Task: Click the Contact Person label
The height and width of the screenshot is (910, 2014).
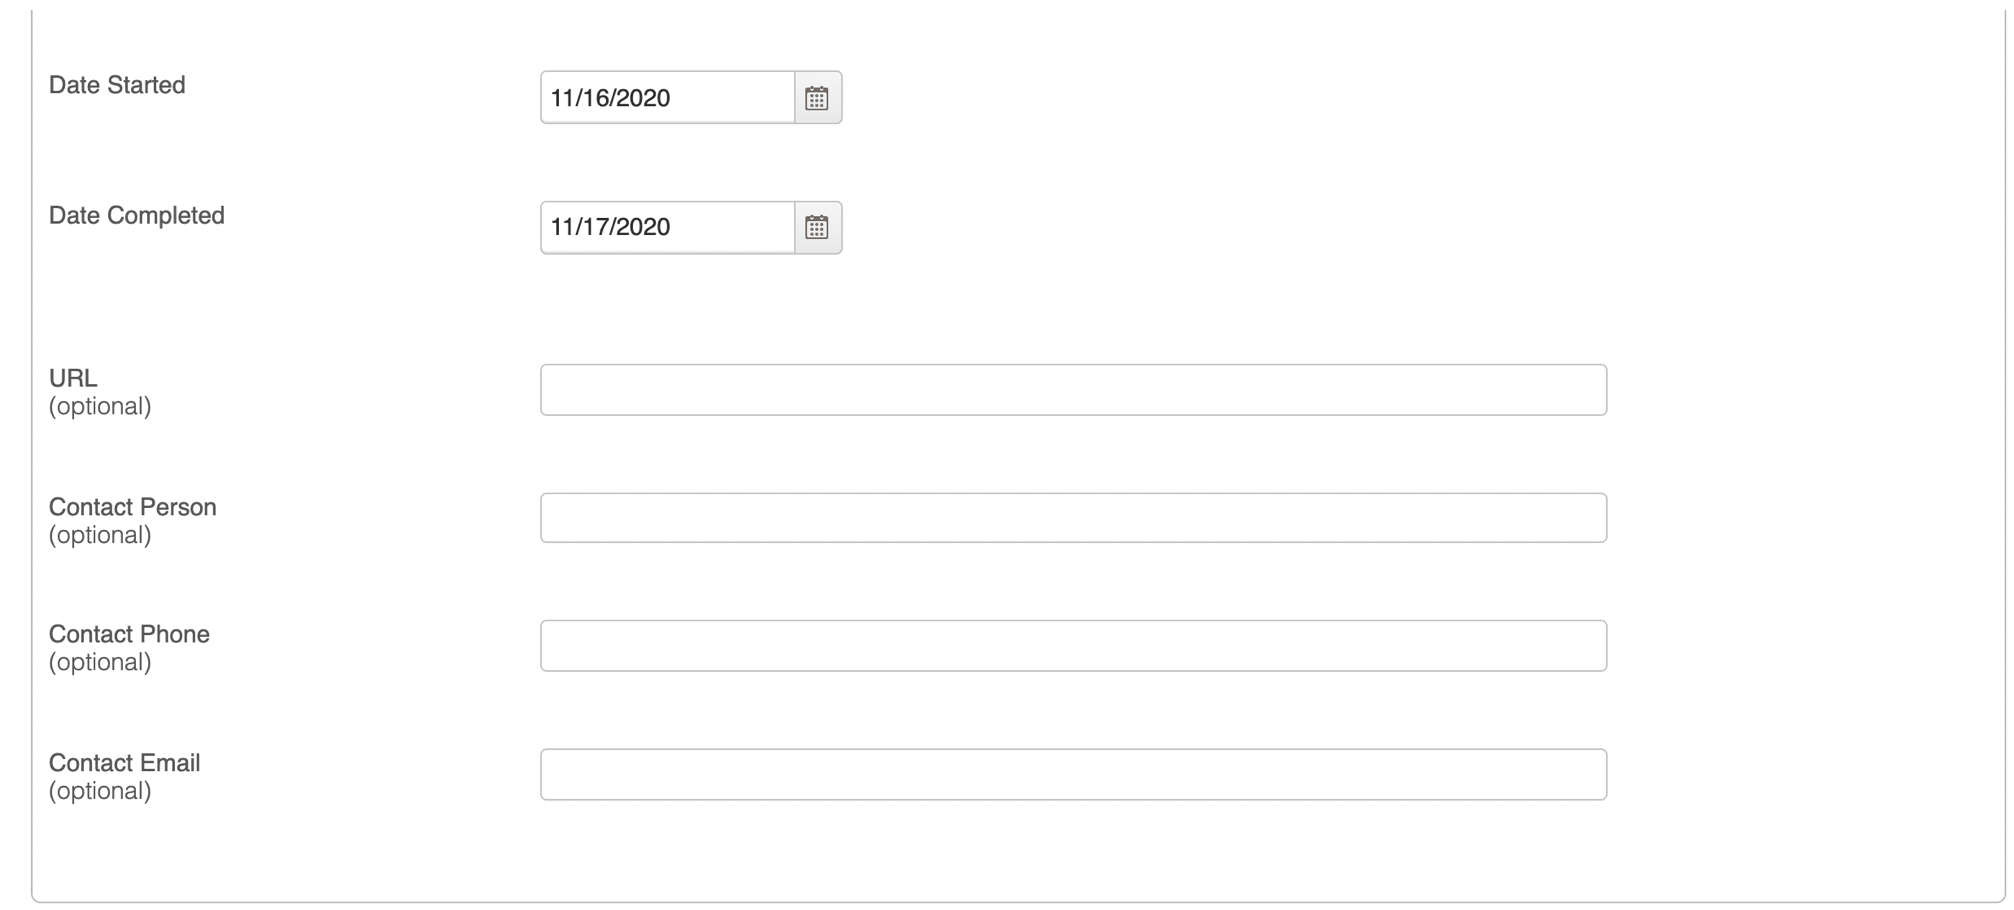Action: pyautogui.click(x=133, y=507)
